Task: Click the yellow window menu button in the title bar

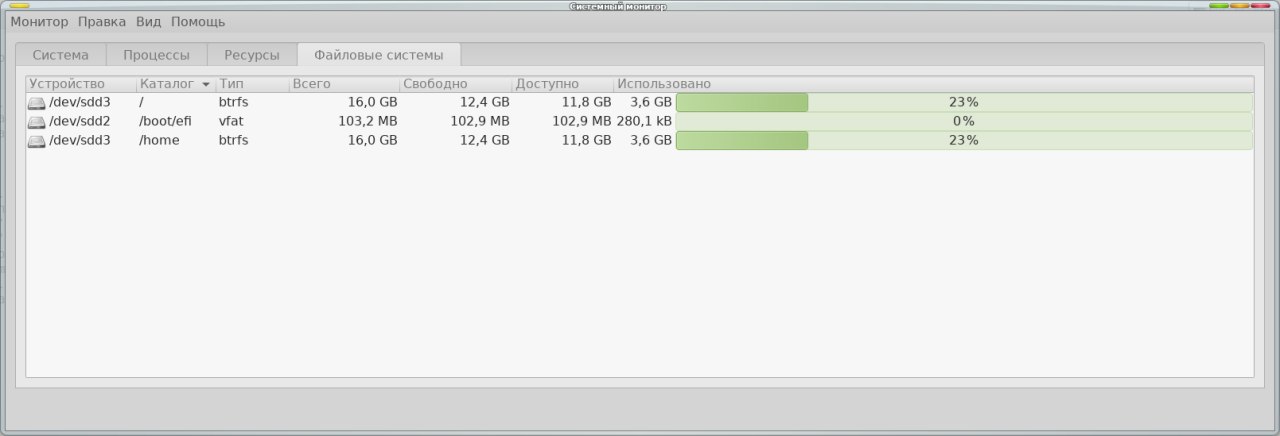Action: (x=19, y=6)
